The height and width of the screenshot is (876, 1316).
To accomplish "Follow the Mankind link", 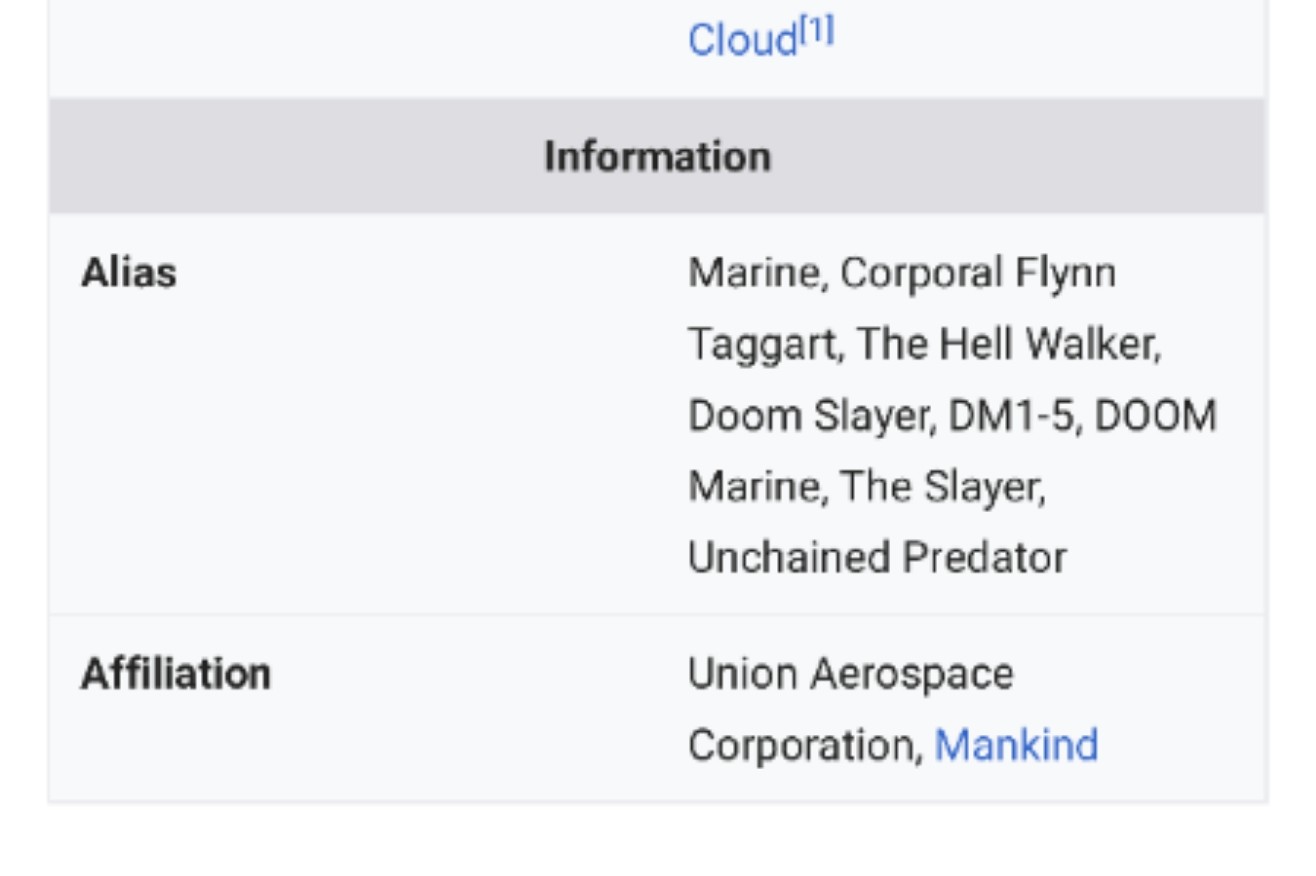I will 1016,746.
